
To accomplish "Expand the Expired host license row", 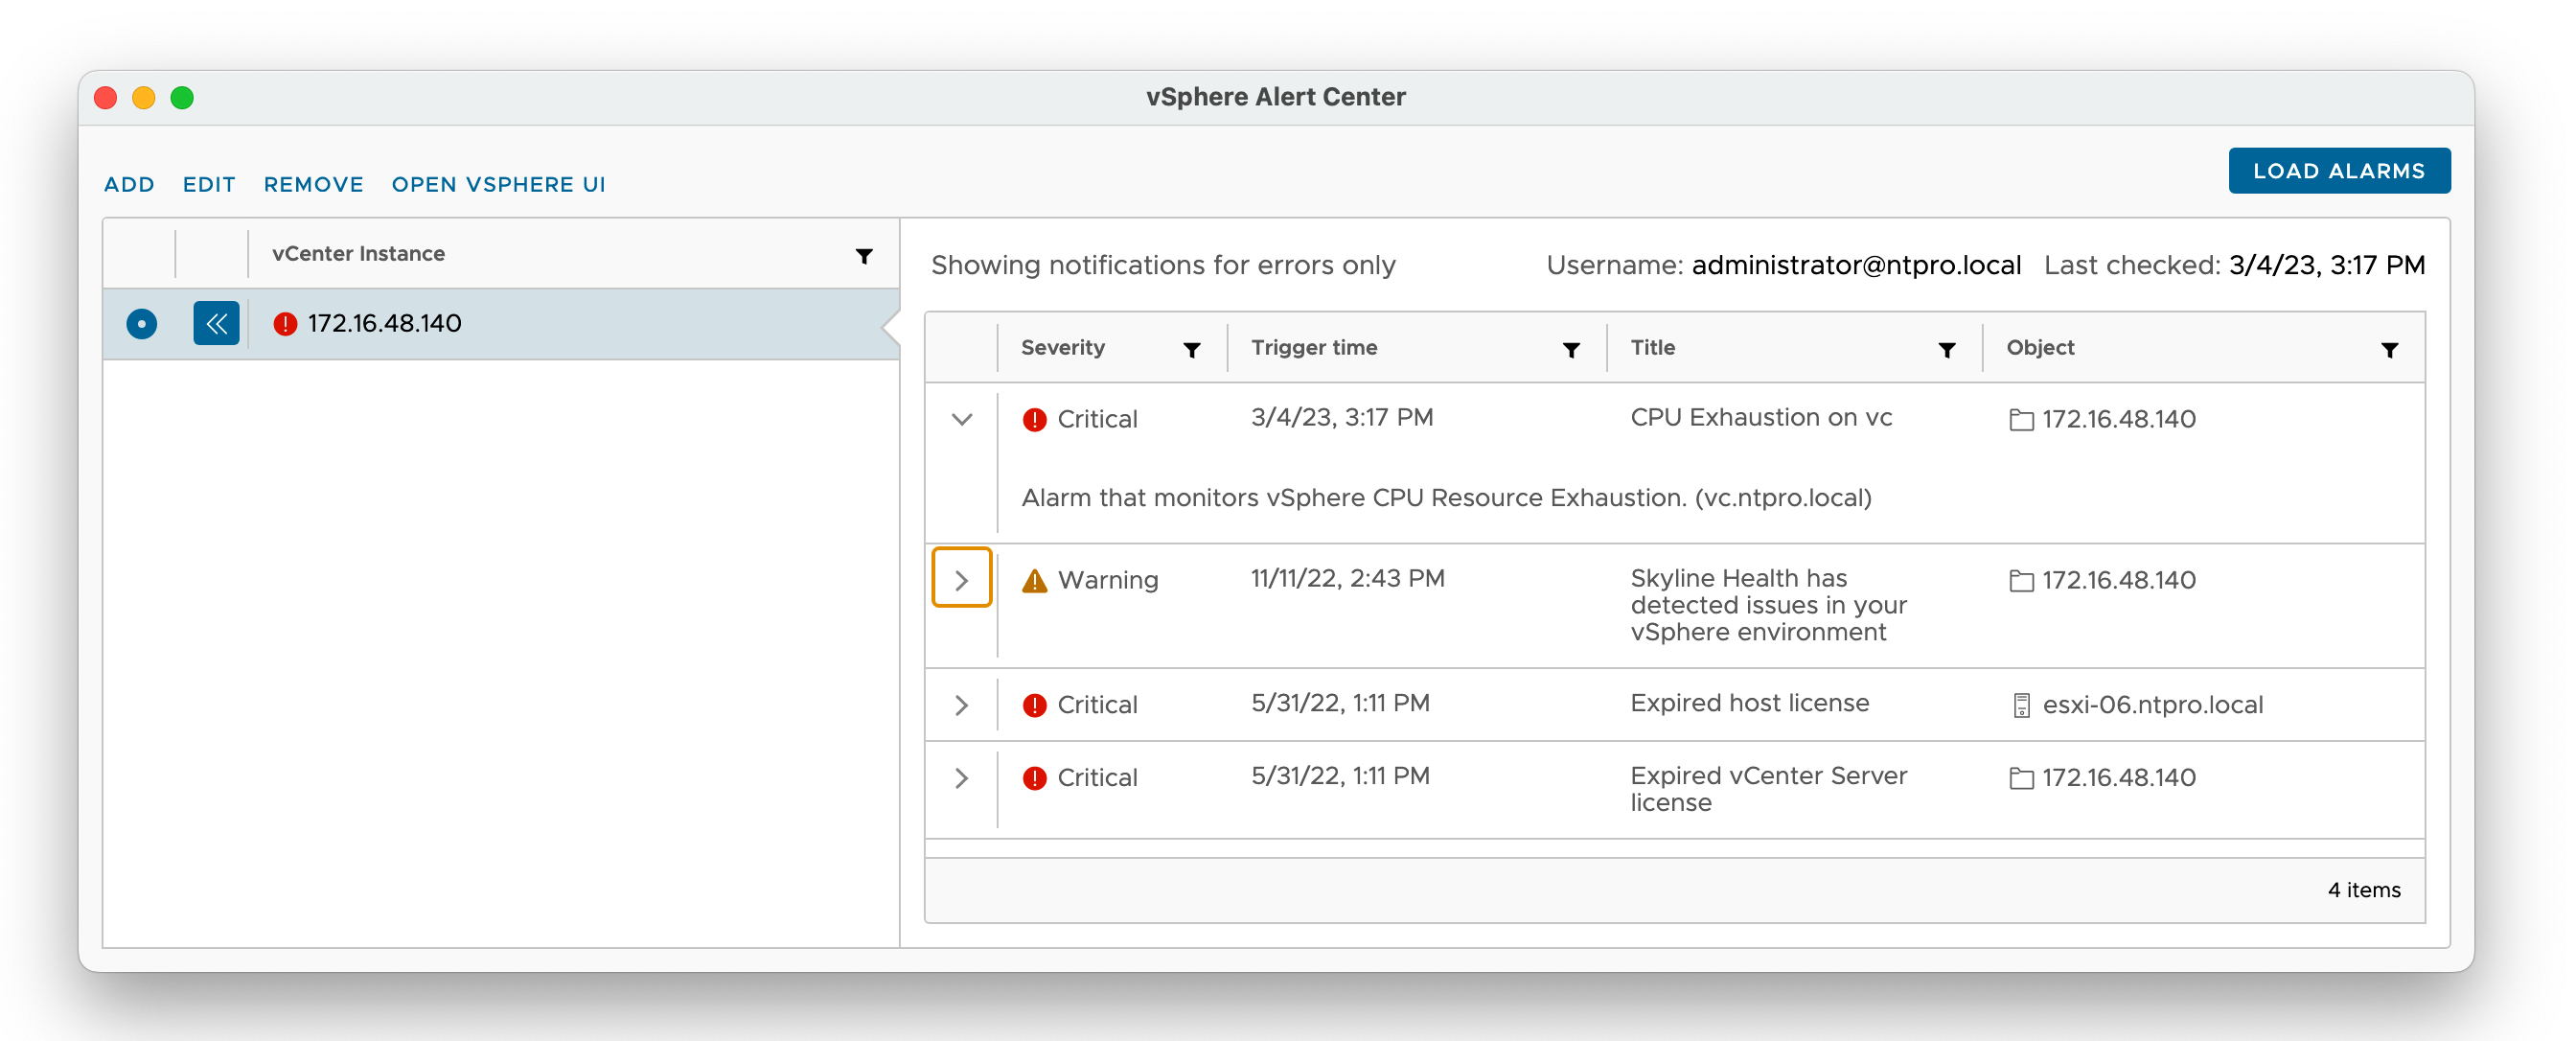I will tap(961, 705).
